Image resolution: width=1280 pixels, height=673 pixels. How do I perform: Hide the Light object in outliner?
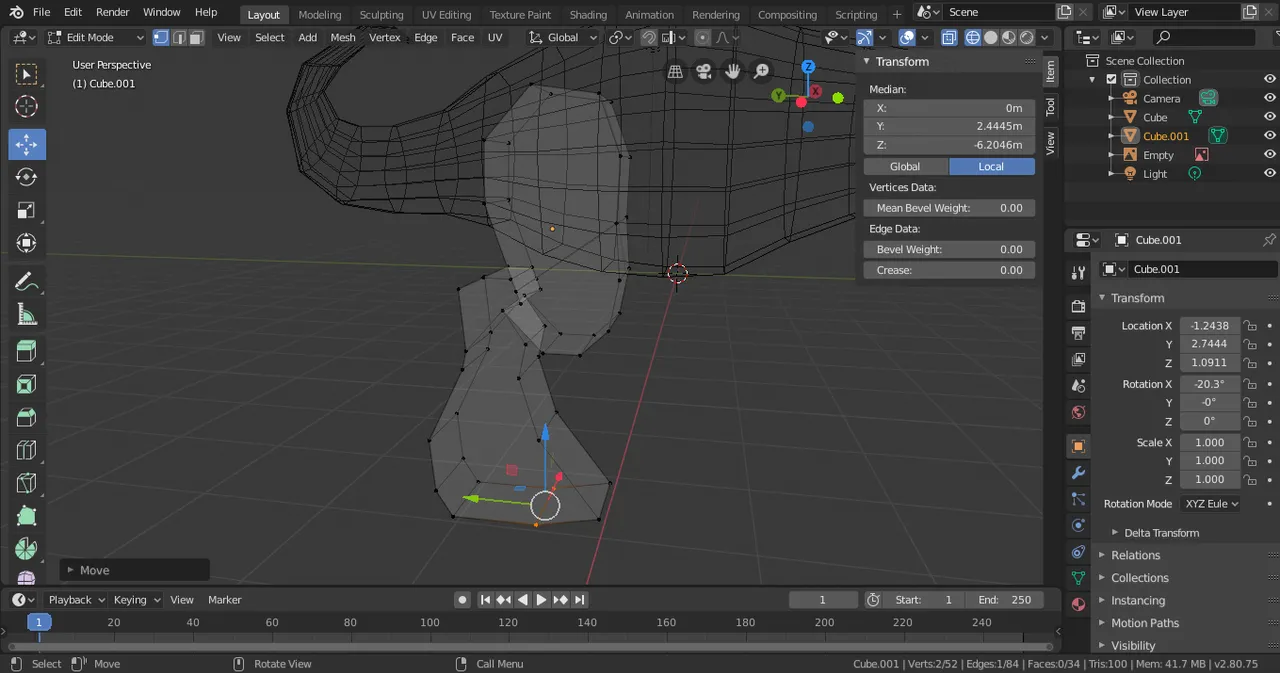tap(1269, 174)
